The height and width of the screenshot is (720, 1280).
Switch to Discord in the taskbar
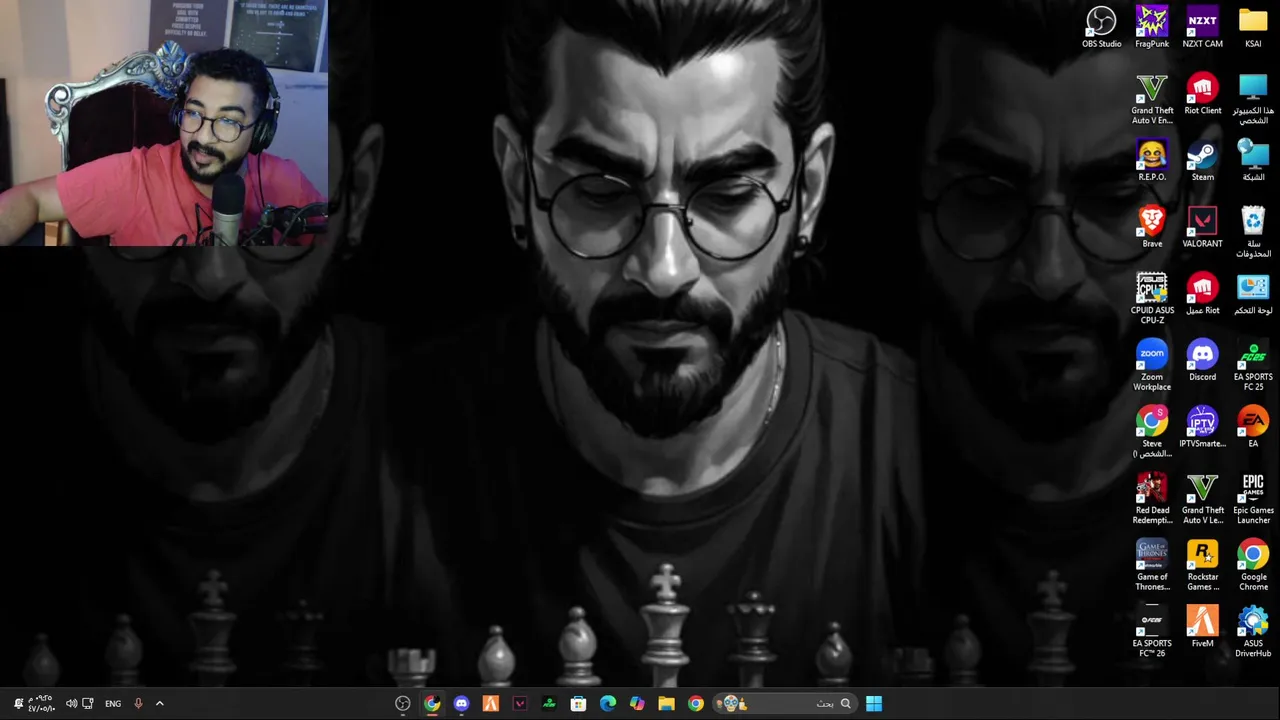461,704
